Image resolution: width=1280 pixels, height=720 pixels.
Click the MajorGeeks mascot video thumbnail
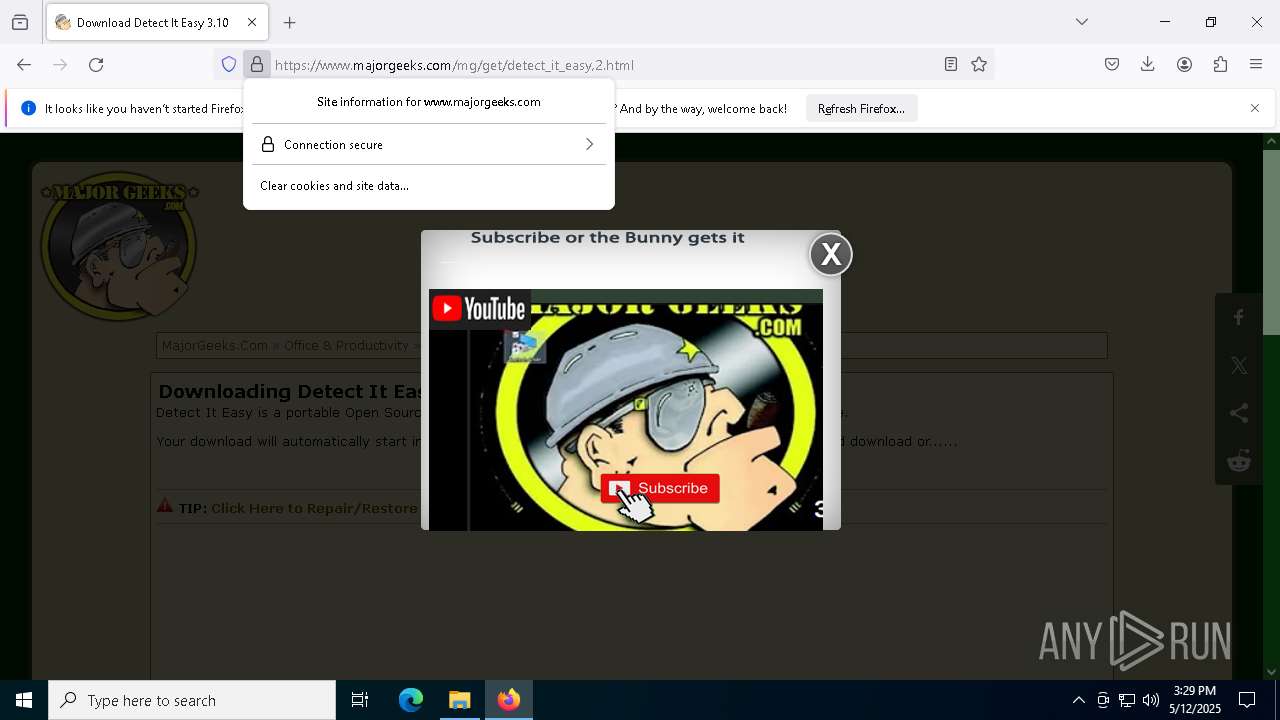[626, 410]
